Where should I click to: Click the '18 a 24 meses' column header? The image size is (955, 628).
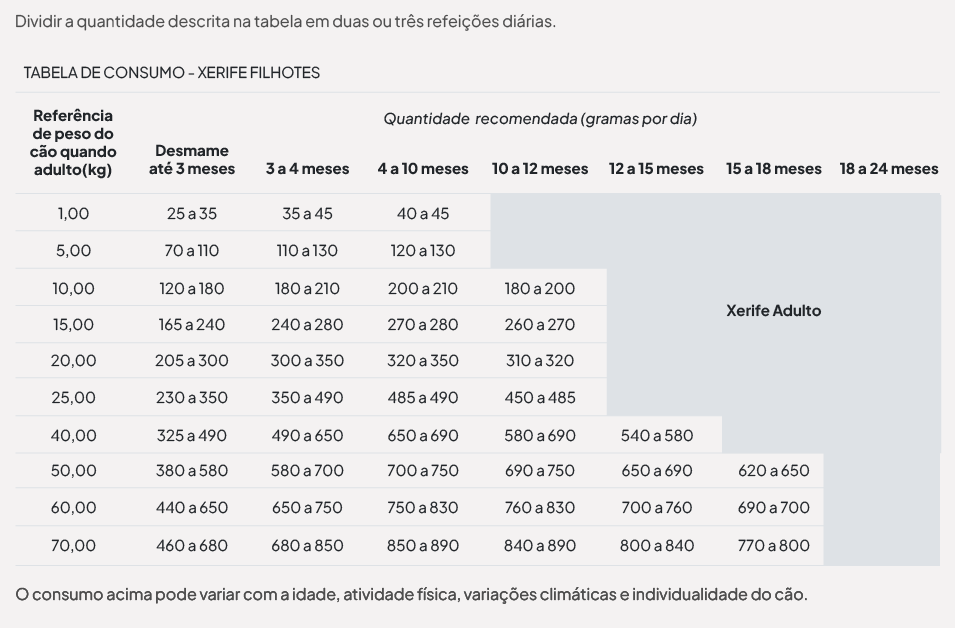click(888, 169)
